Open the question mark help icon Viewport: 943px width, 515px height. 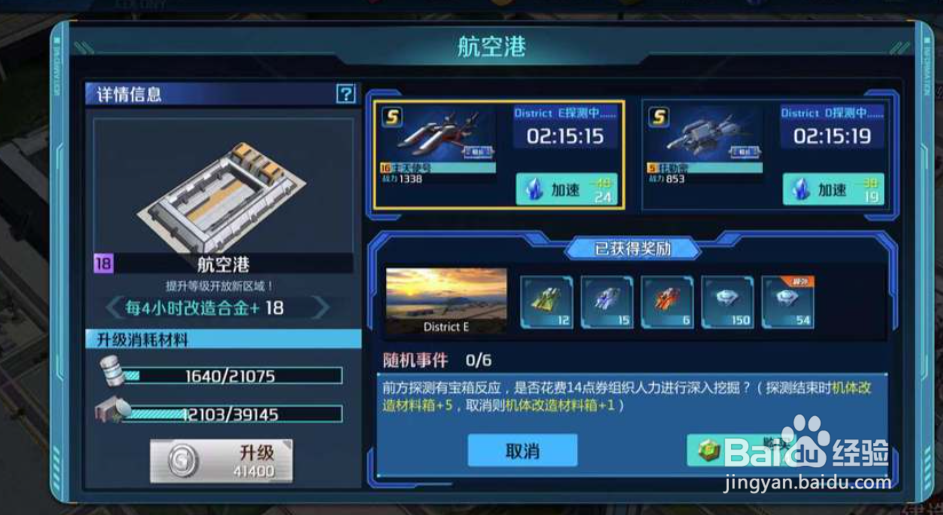345,93
